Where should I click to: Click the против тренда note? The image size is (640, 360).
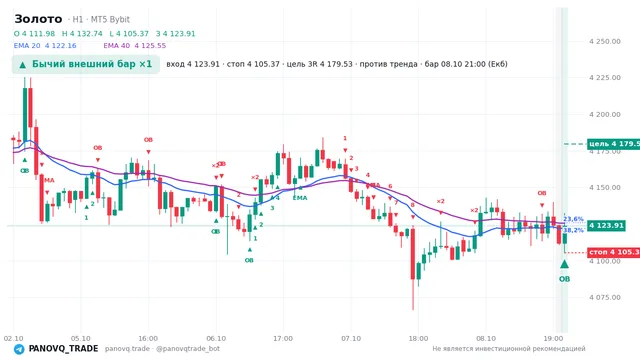tap(389, 64)
